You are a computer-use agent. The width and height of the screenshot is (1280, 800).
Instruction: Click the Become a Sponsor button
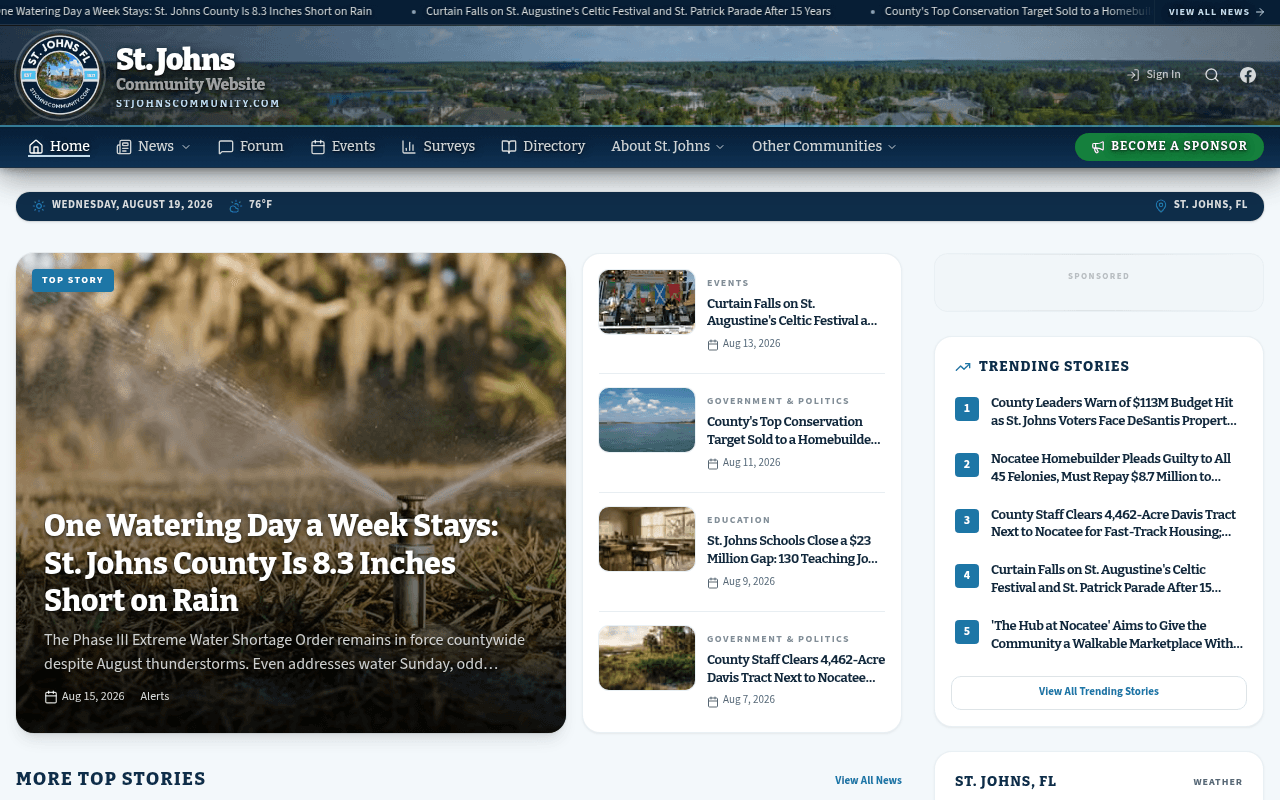[1169, 147]
